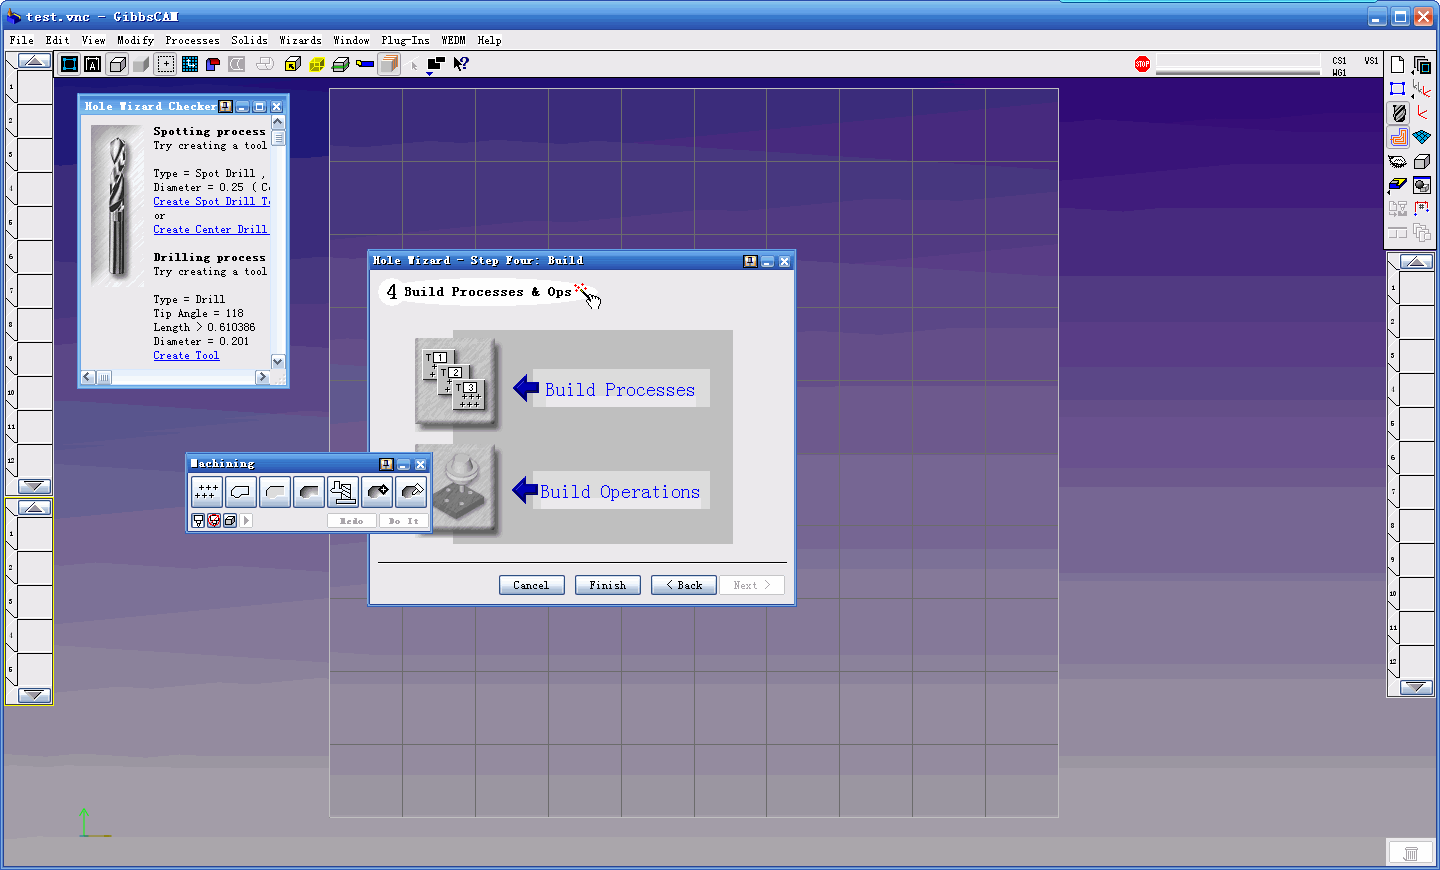Click the Hole Wizard Checker's down scroll arrow
Image resolution: width=1440 pixels, height=870 pixels.
click(278, 361)
